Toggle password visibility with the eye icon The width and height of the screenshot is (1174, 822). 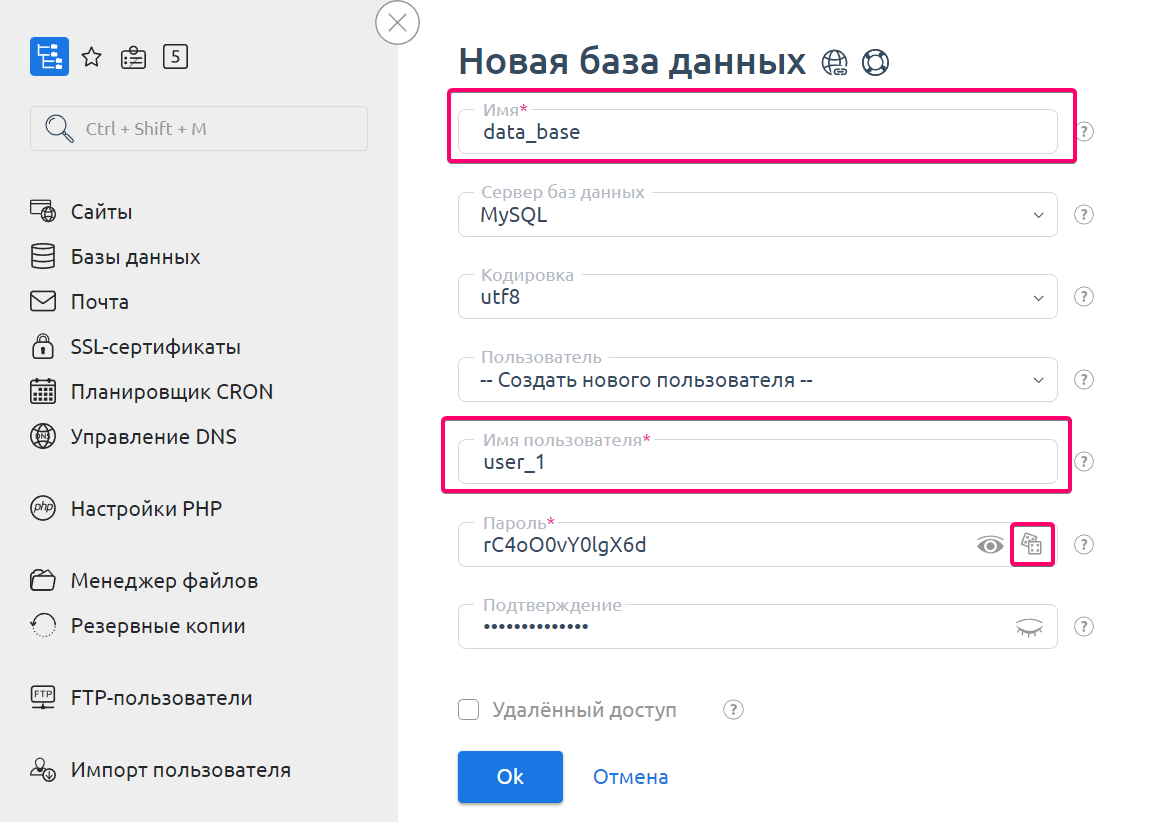tap(990, 545)
